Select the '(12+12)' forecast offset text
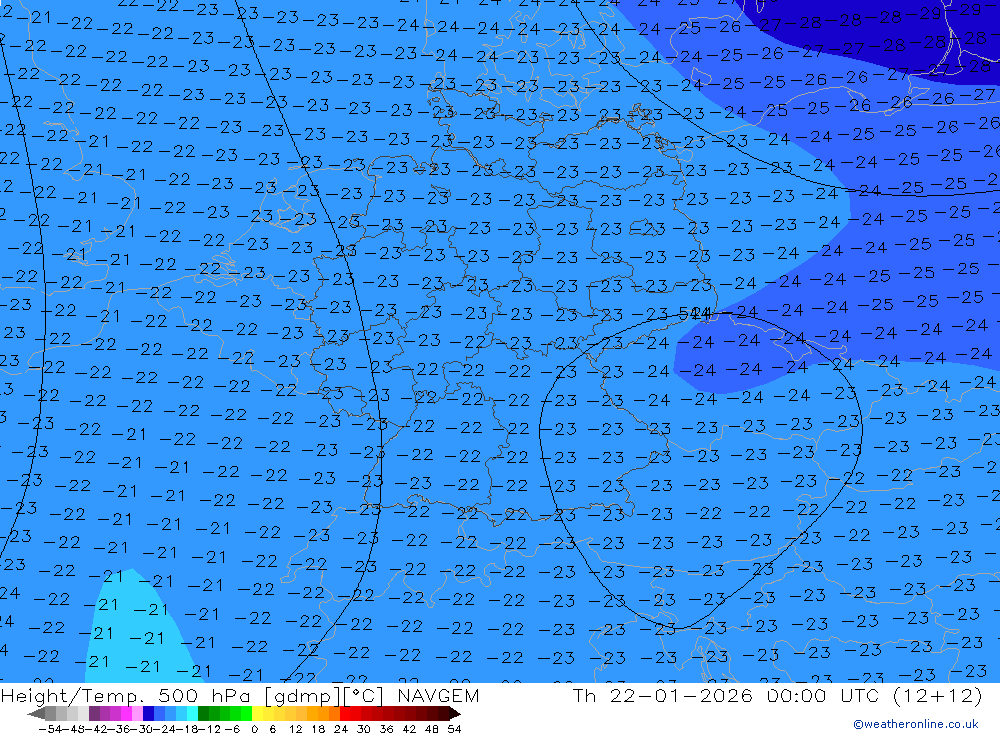The image size is (1000, 733). click(937, 696)
